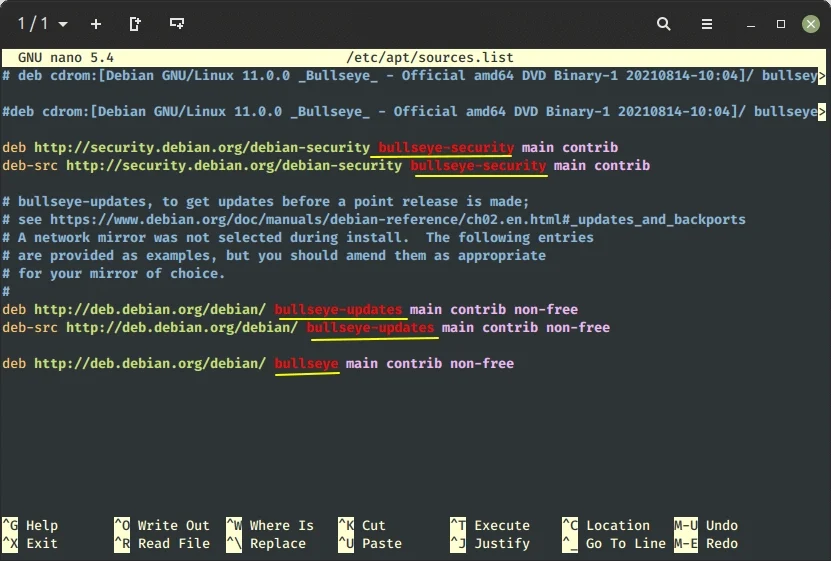Viewport: 831px width, 561px height.
Task: Click the ^T Execute shortcut
Action: (490, 526)
